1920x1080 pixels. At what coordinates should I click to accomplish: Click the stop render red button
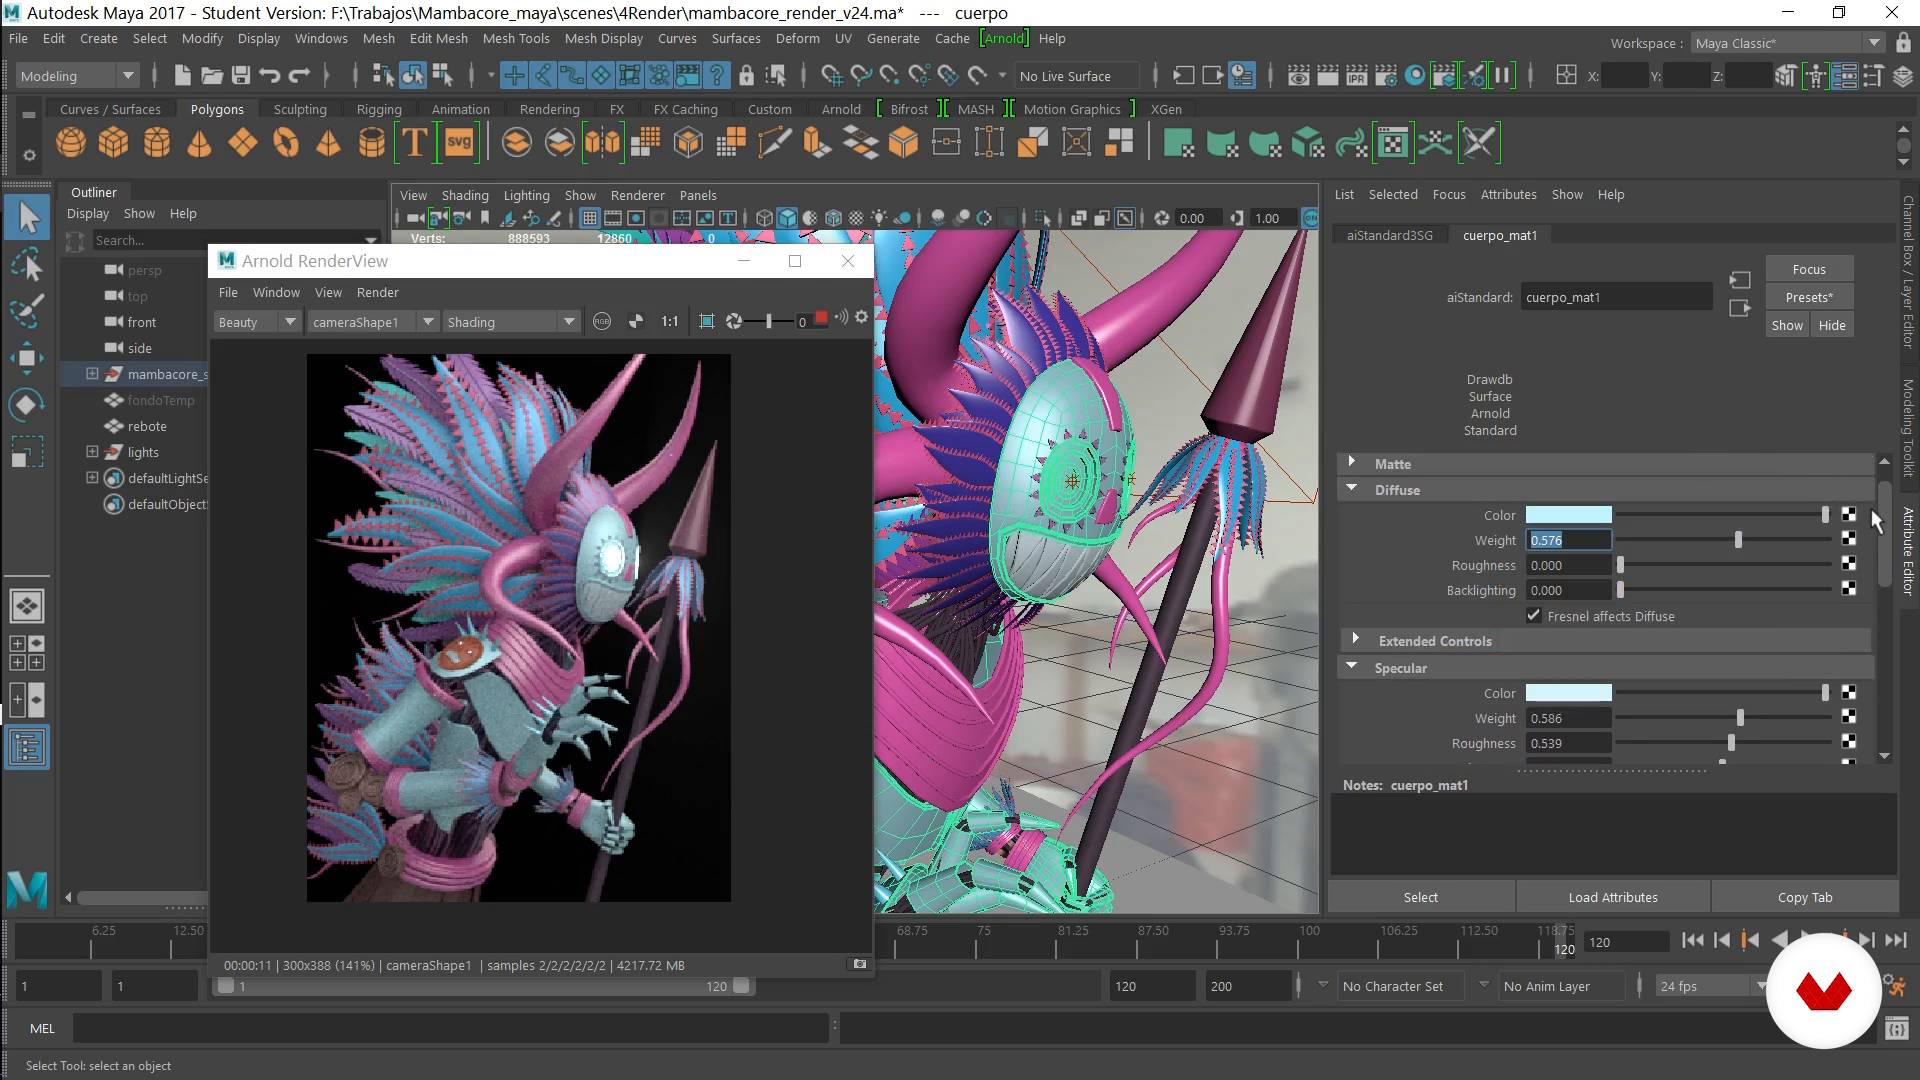tap(821, 318)
